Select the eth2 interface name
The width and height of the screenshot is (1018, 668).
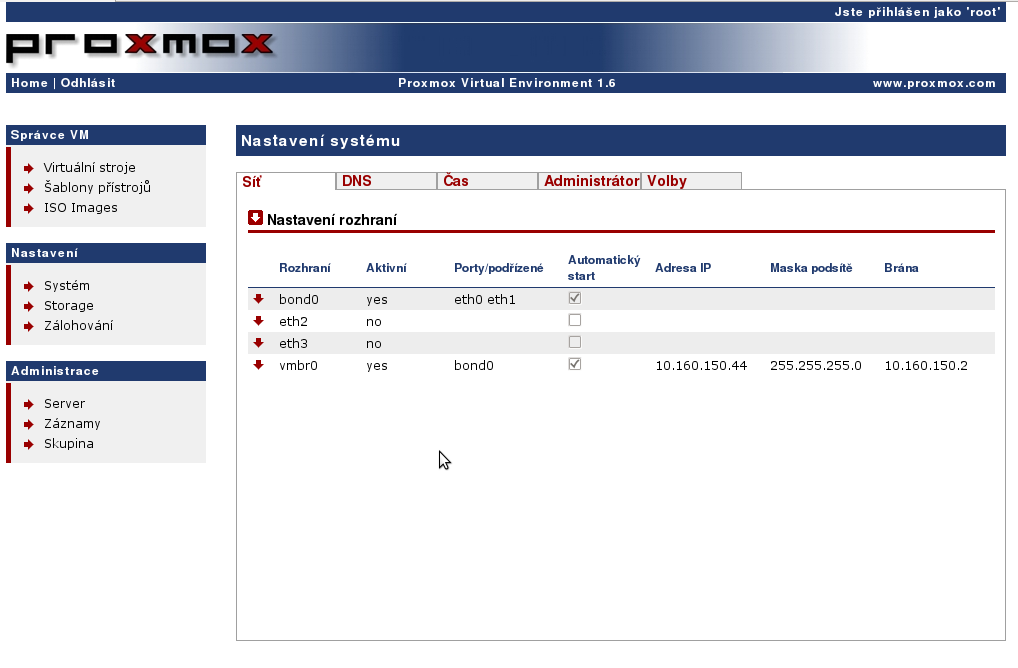(x=293, y=321)
